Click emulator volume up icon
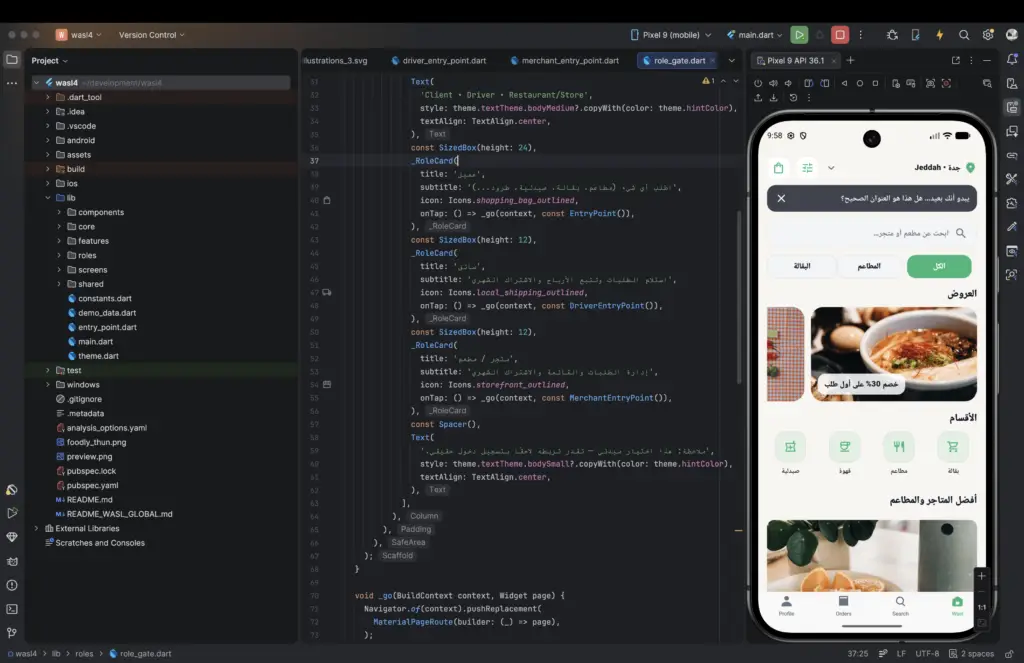Screen dimensions: 1024x663 (774, 84)
